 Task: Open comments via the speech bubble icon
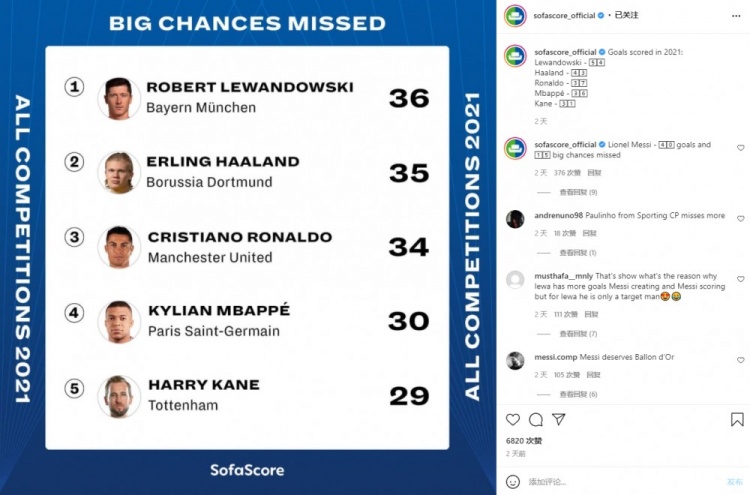point(536,420)
